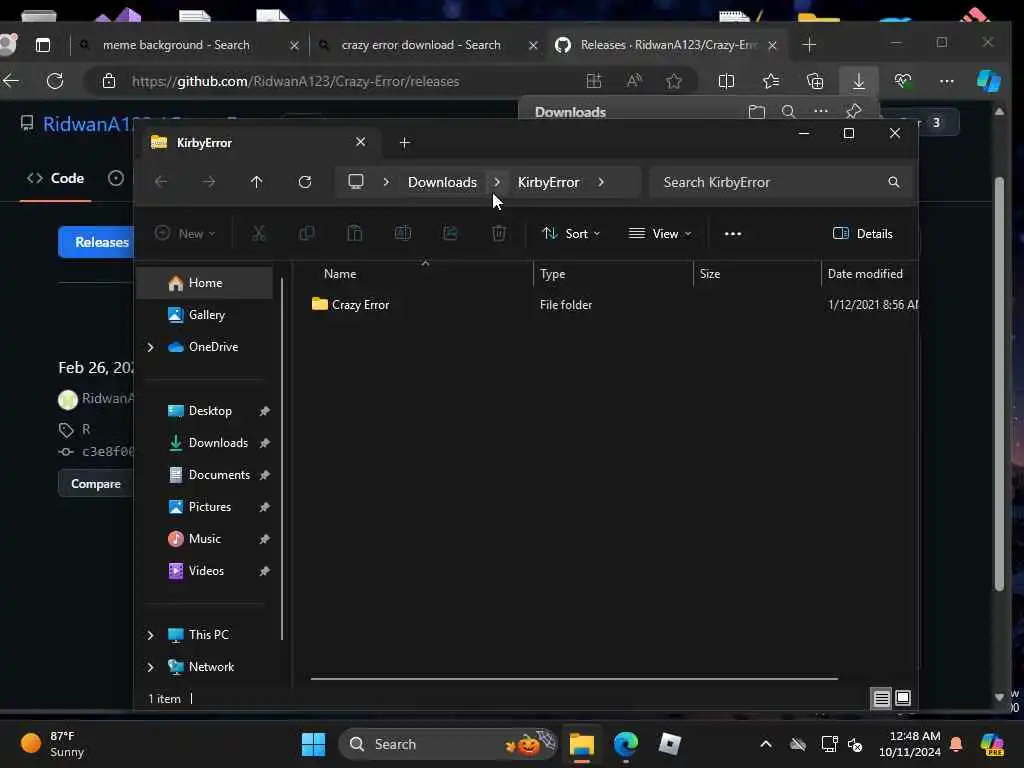1024x768 pixels.
Task: Open the View dropdown
Action: [x=660, y=233]
